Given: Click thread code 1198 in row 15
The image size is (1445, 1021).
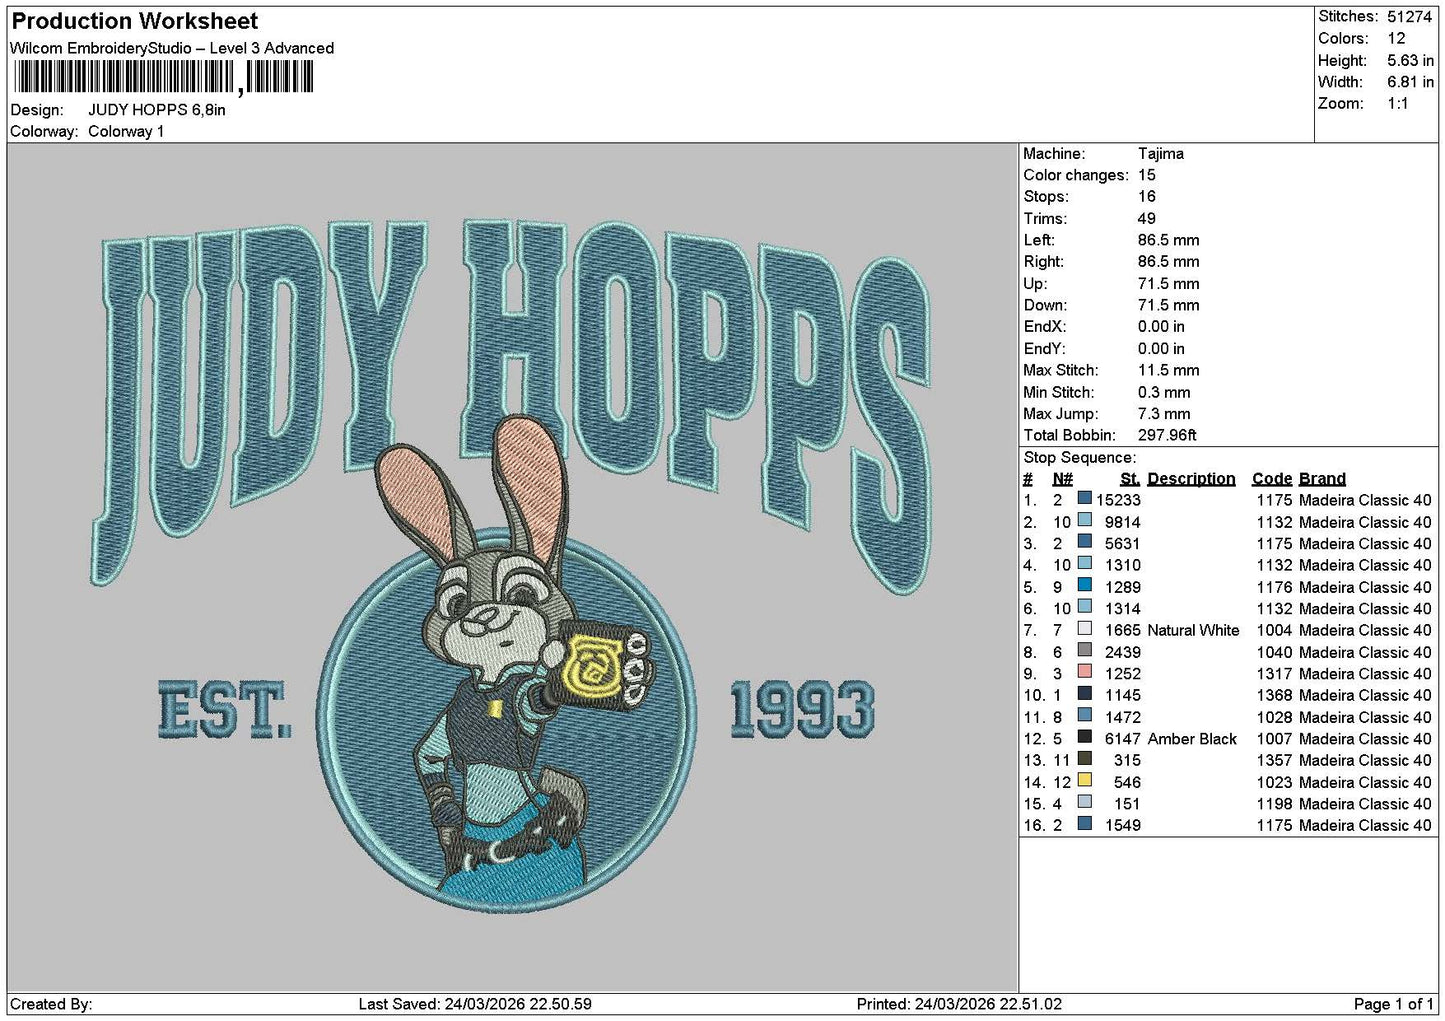Looking at the screenshot, I should point(1274,804).
